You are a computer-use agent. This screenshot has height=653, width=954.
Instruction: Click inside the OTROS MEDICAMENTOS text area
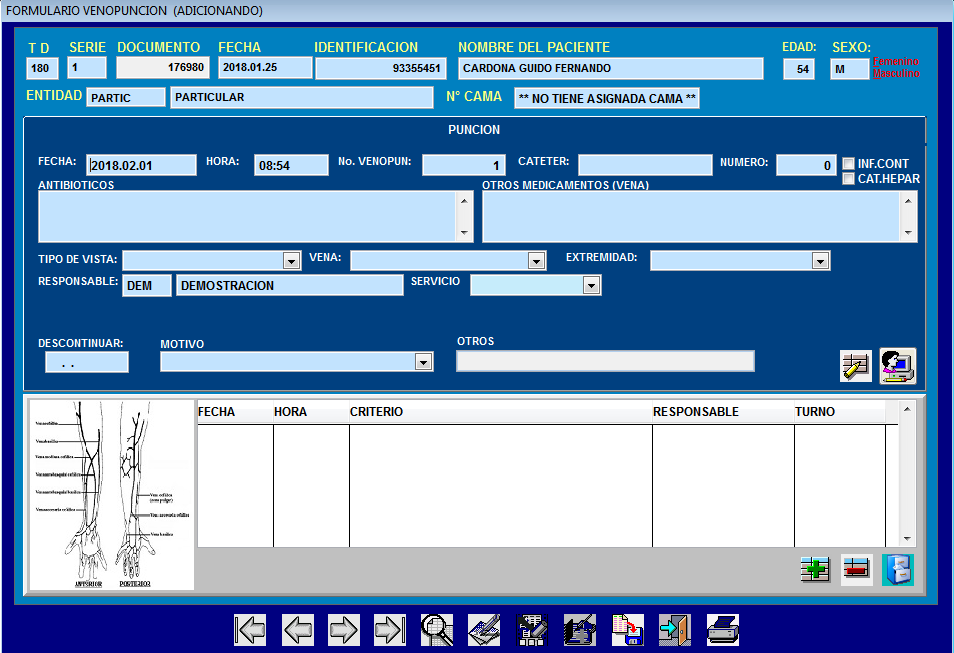692,217
